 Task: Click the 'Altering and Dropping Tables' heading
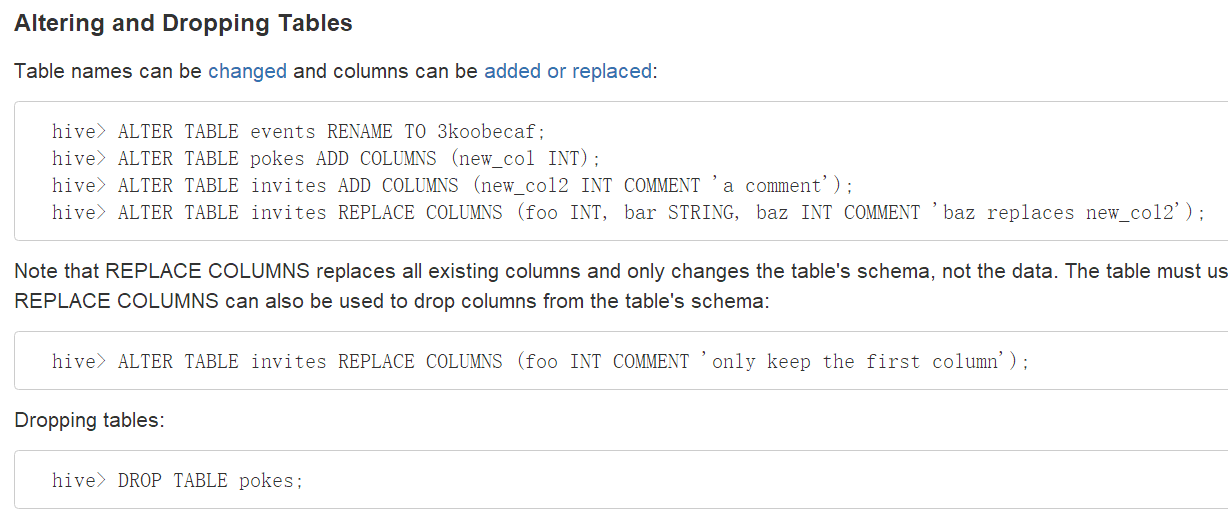(x=183, y=23)
